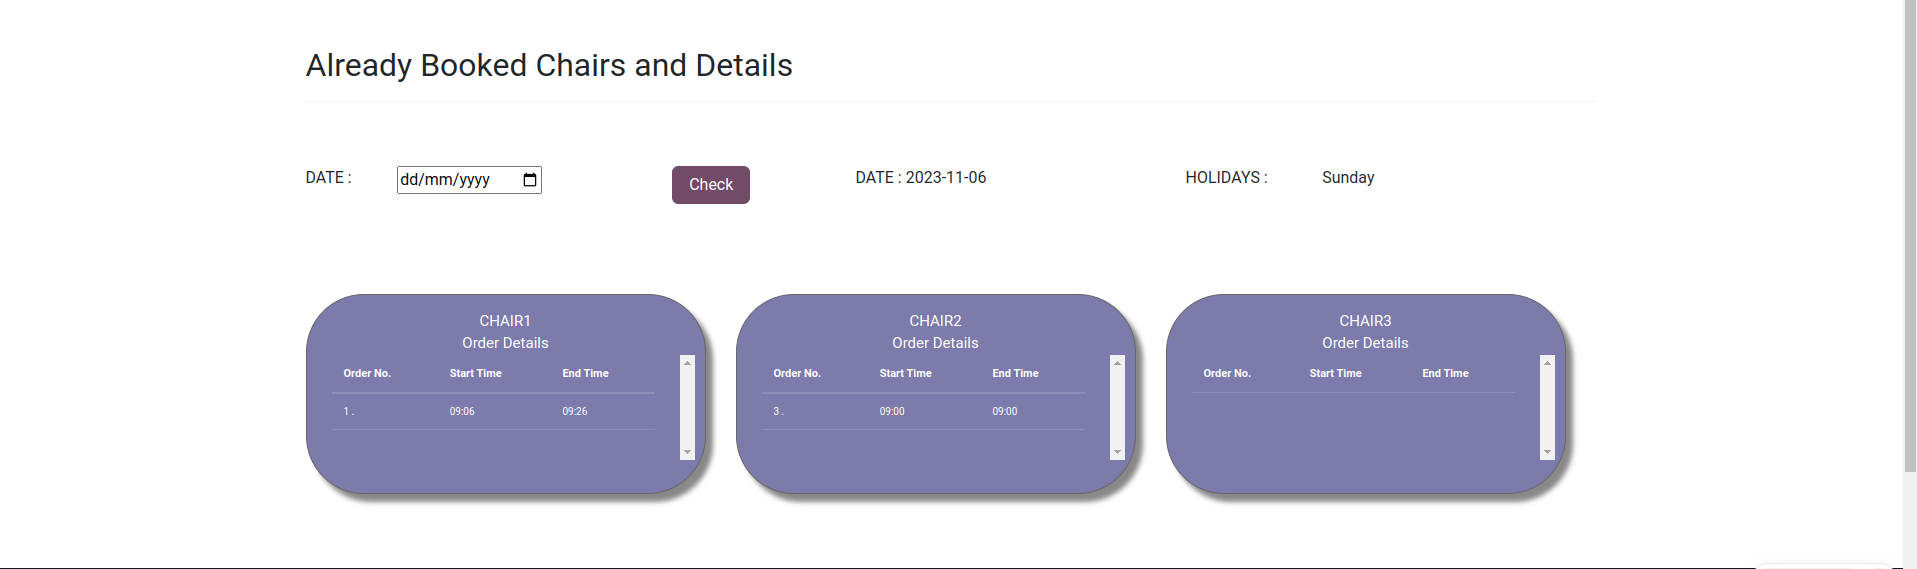Open the calendar picker in the date field

[530, 180]
